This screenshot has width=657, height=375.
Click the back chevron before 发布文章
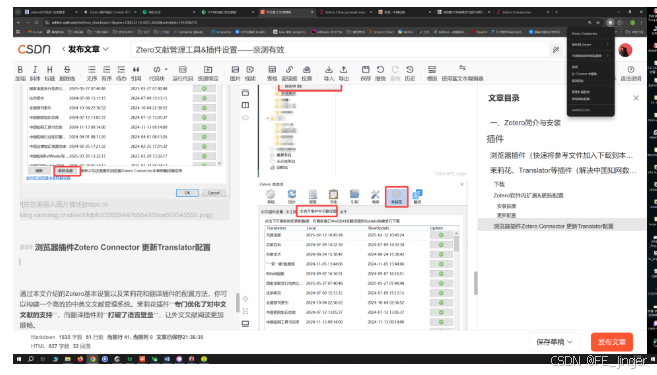(x=63, y=49)
